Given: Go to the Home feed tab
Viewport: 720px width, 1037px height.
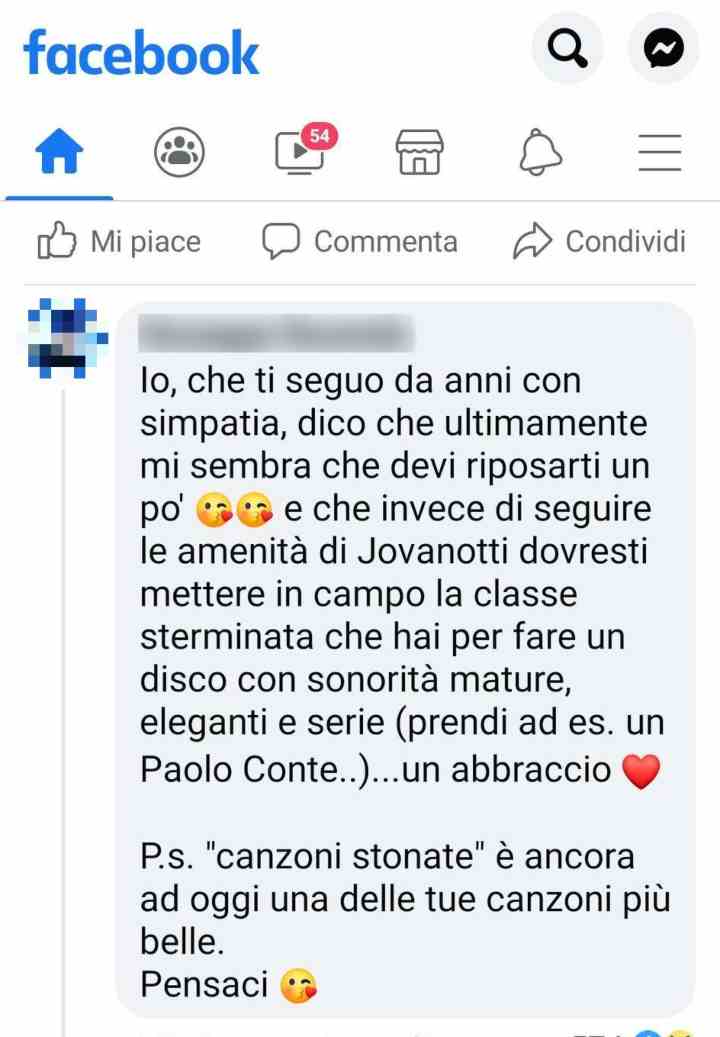Looking at the screenshot, I should tap(60, 151).
